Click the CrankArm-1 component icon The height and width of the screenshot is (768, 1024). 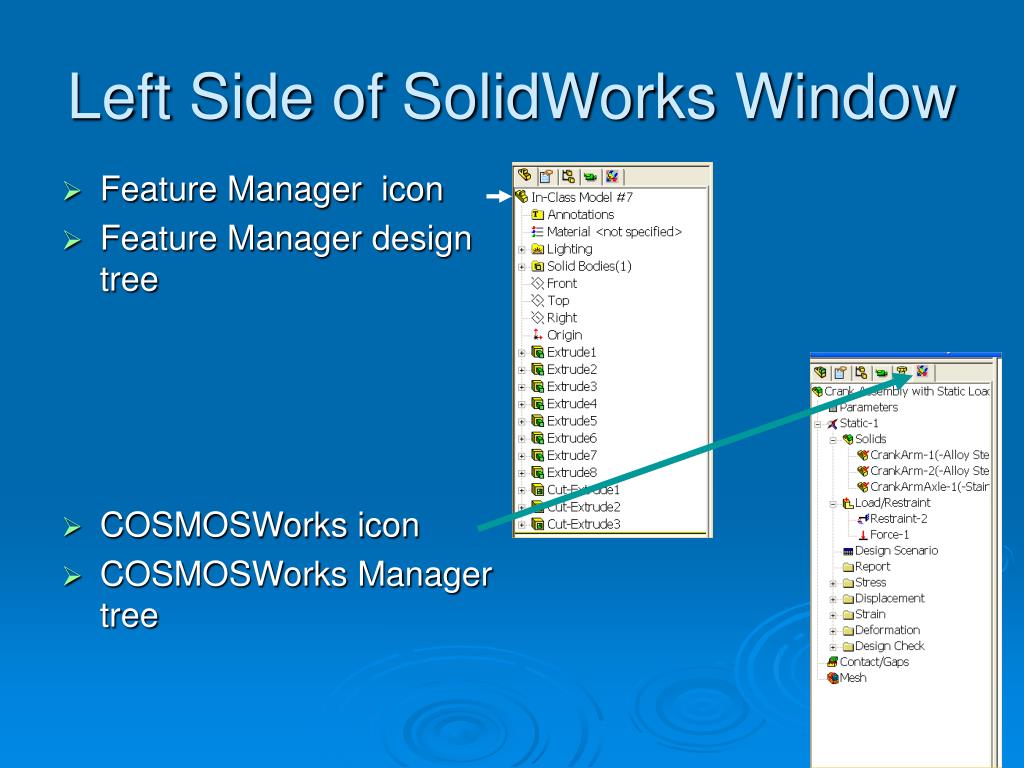coord(863,455)
